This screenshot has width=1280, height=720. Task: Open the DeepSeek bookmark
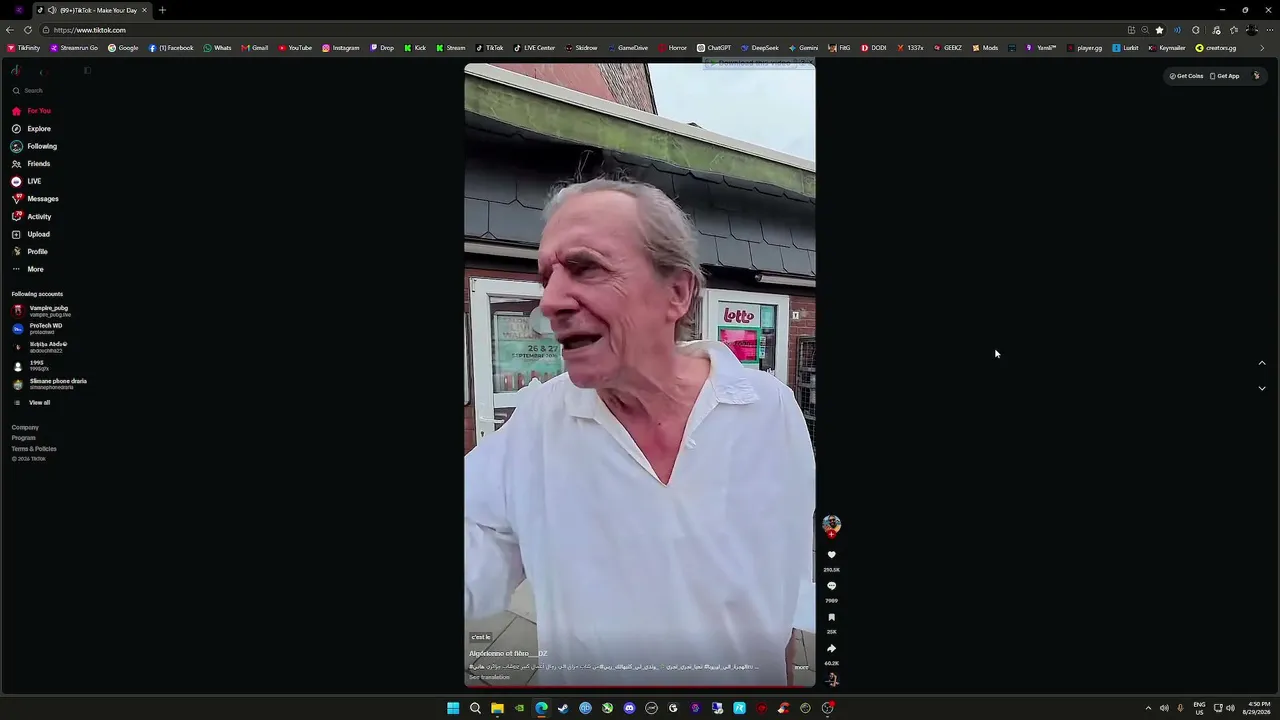point(759,48)
